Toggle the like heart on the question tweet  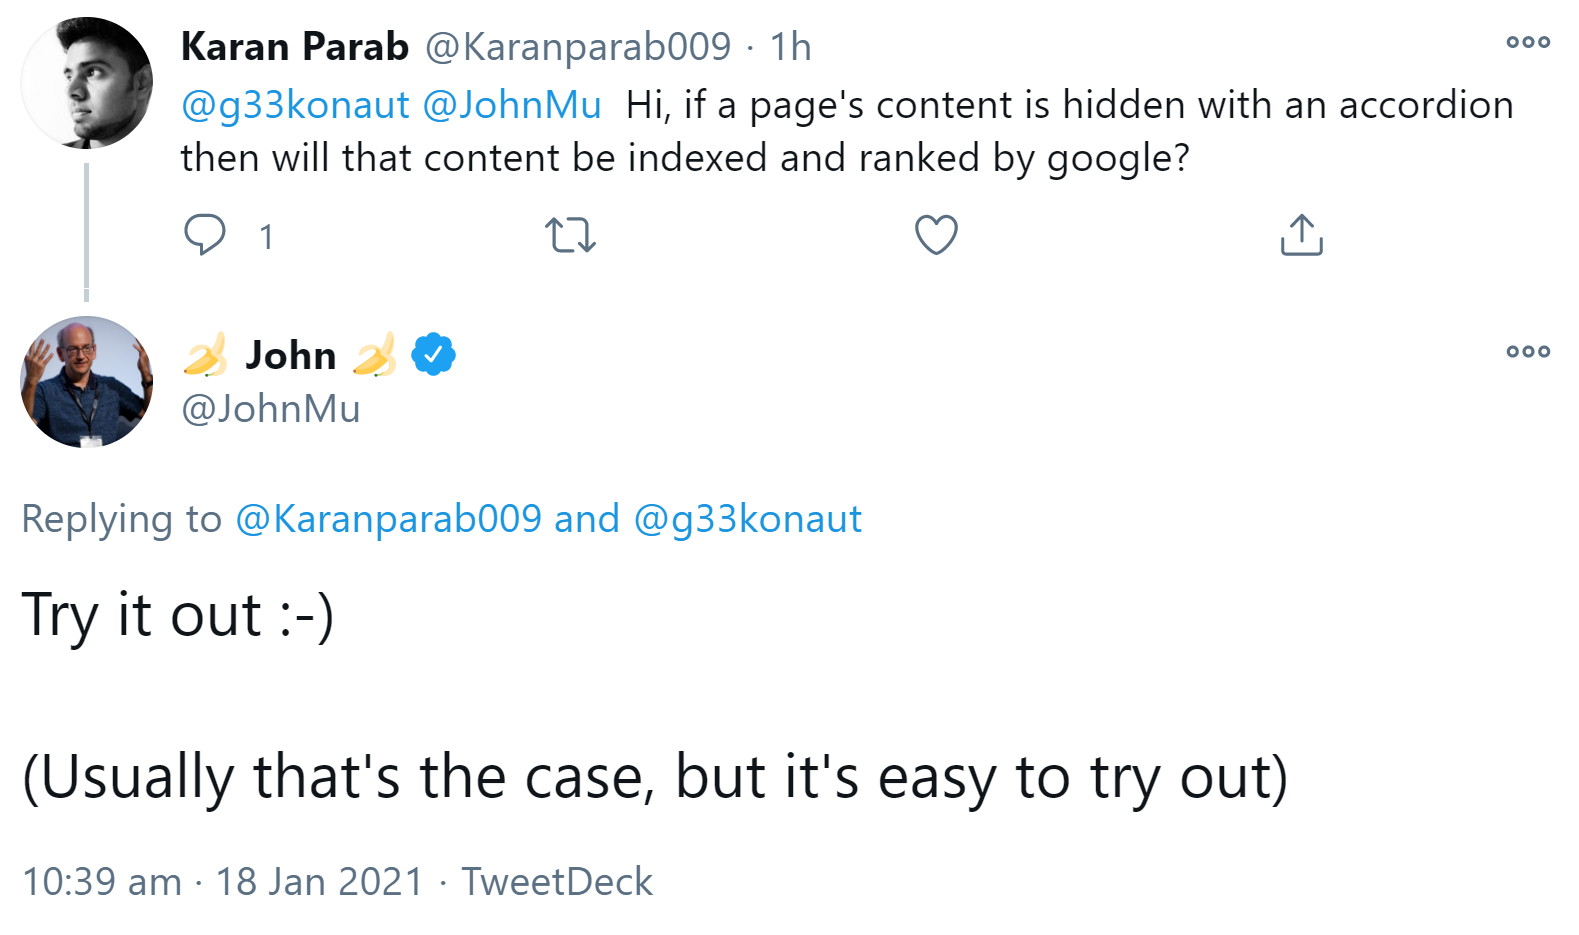[934, 234]
